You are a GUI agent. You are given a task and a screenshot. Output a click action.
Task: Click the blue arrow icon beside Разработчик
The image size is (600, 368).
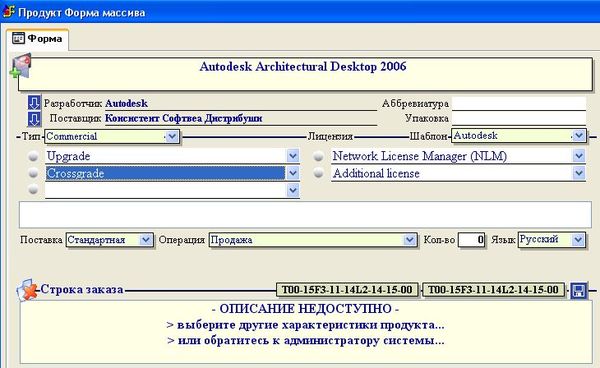(x=34, y=103)
